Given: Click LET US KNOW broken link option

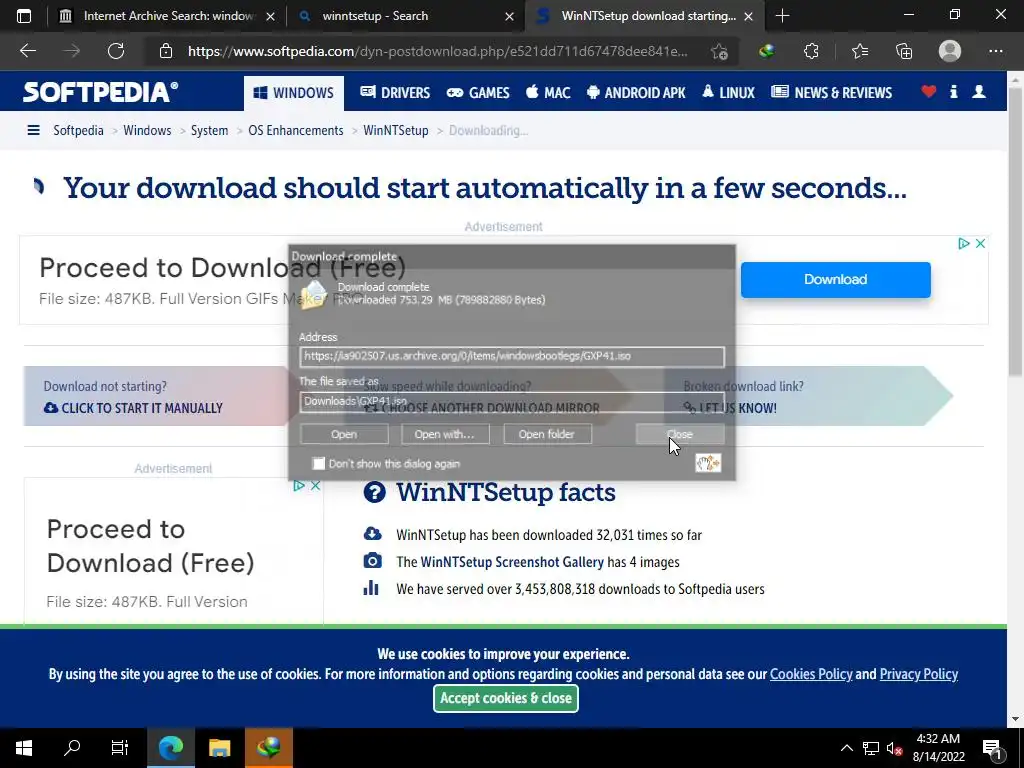Looking at the screenshot, I should 730,408.
